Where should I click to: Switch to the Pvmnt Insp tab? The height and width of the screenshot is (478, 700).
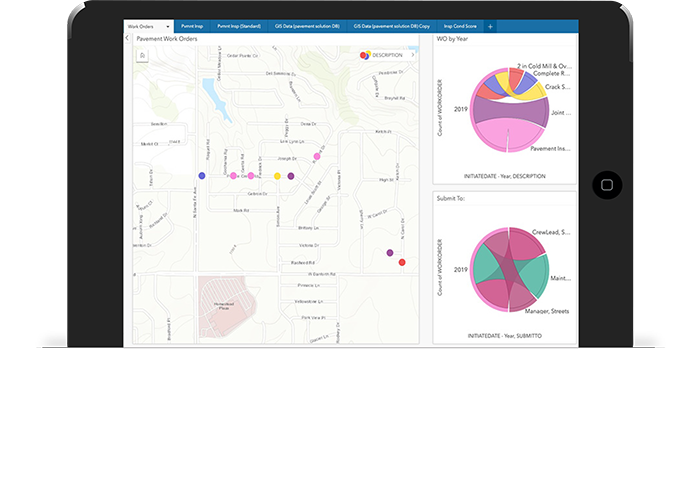193,25
